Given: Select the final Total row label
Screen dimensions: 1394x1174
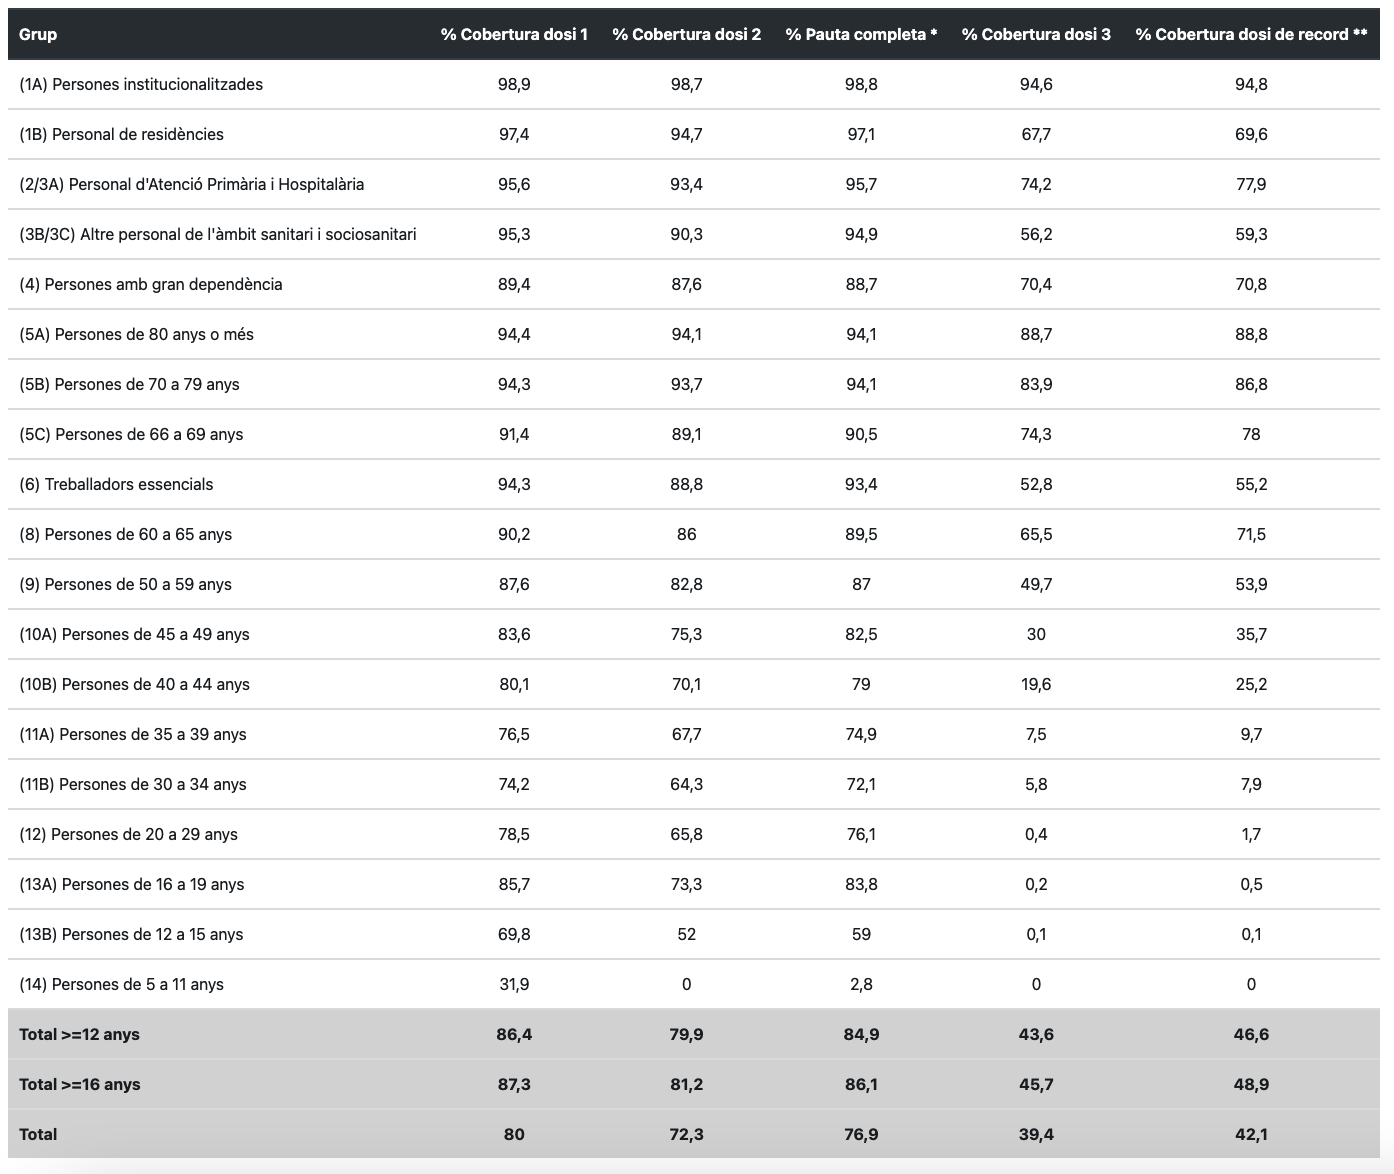Looking at the screenshot, I should (38, 1134).
